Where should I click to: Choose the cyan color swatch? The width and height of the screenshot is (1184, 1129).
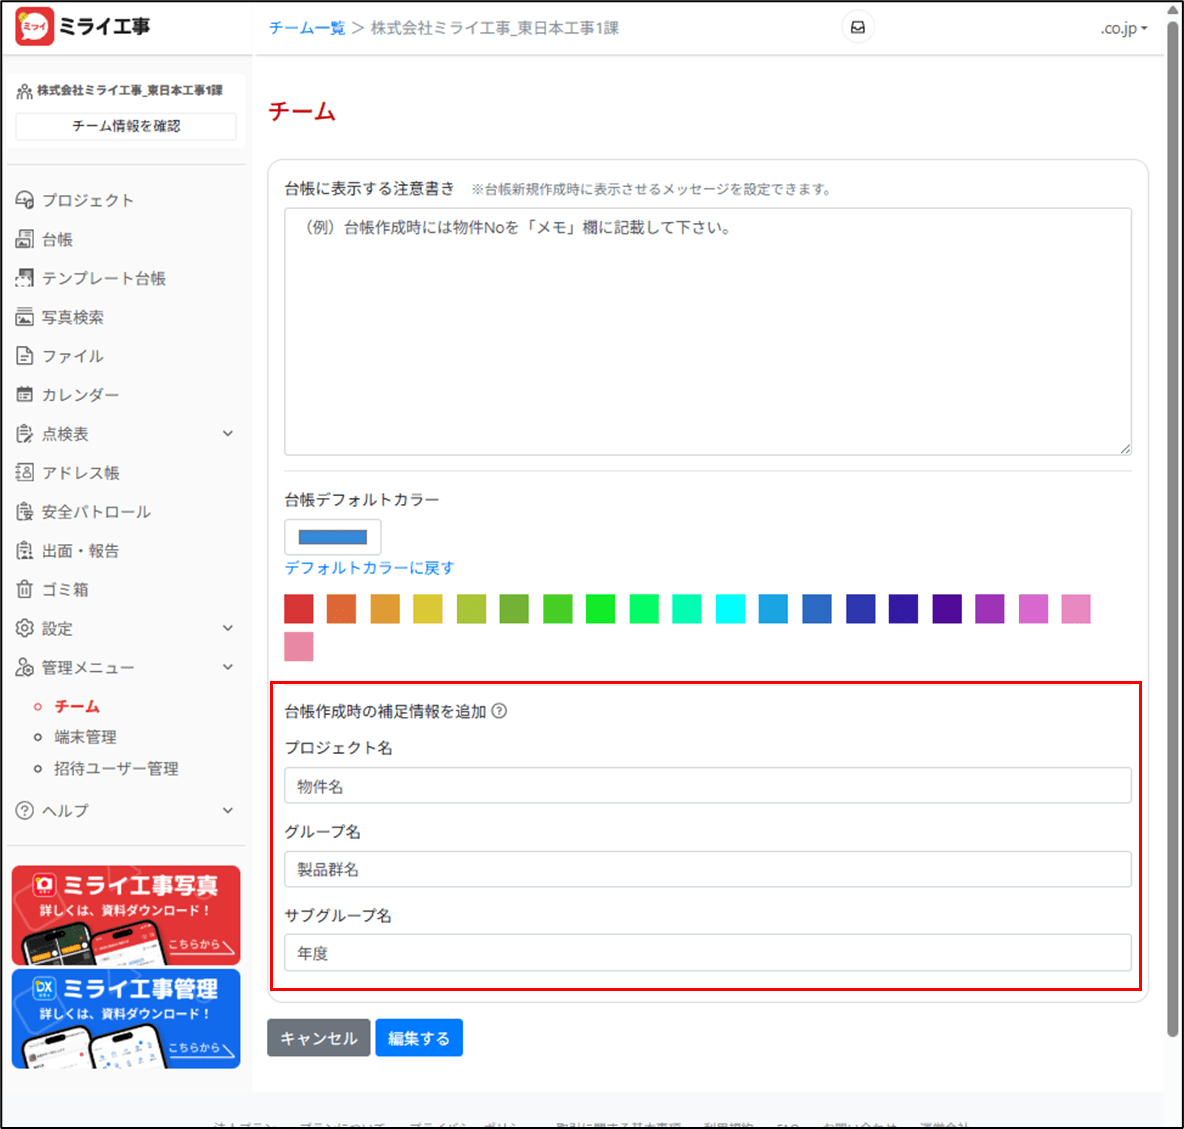click(730, 609)
